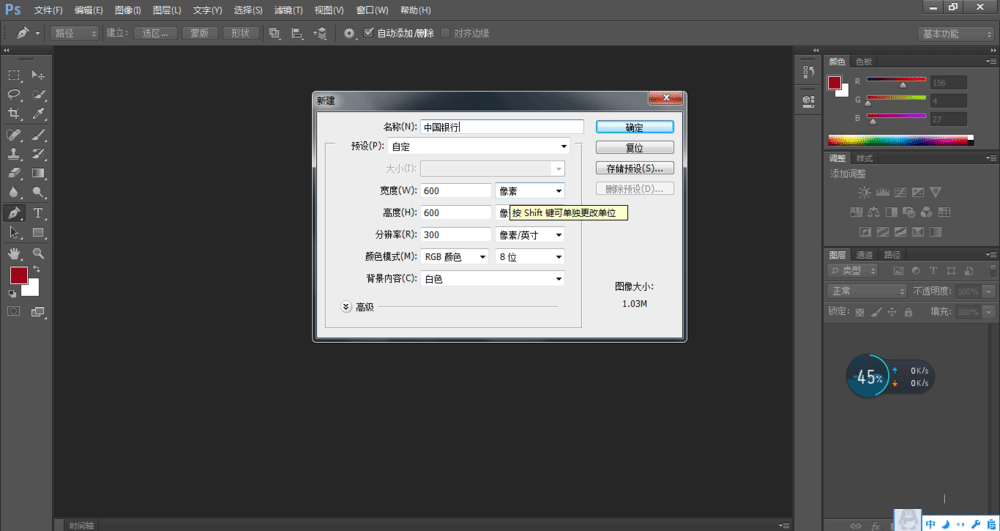Swap foreground and background colors
Image resolution: width=1000 pixels, height=531 pixels.
(x=37, y=270)
